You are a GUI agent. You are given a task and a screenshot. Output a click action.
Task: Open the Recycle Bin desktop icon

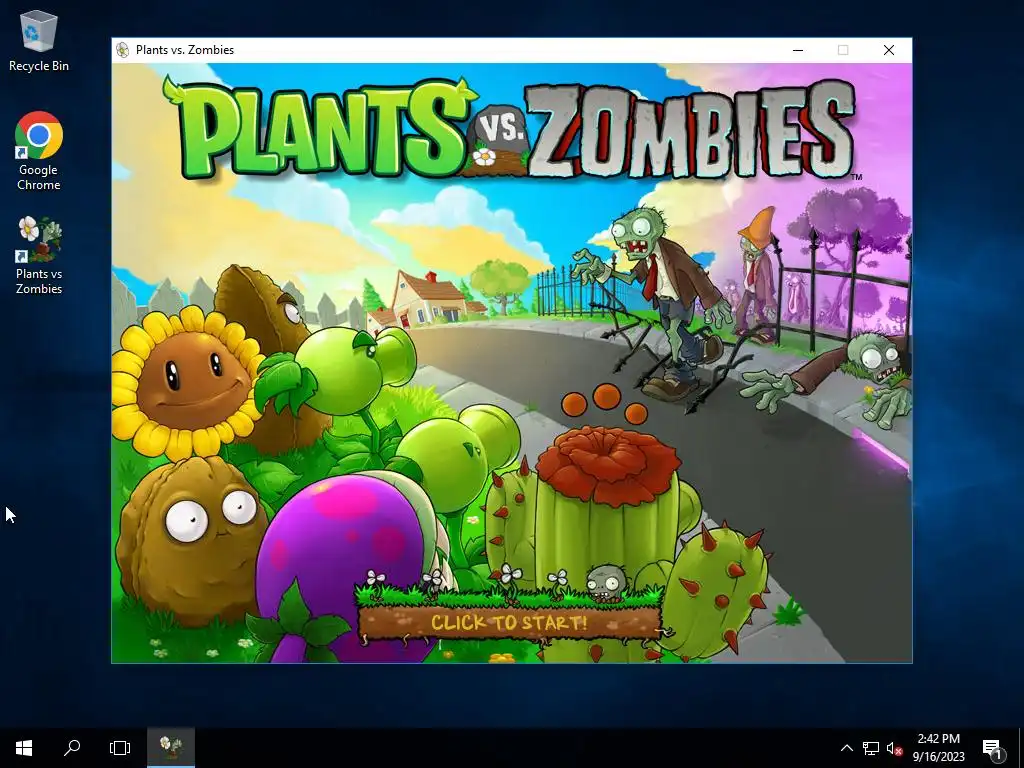coord(39,40)
